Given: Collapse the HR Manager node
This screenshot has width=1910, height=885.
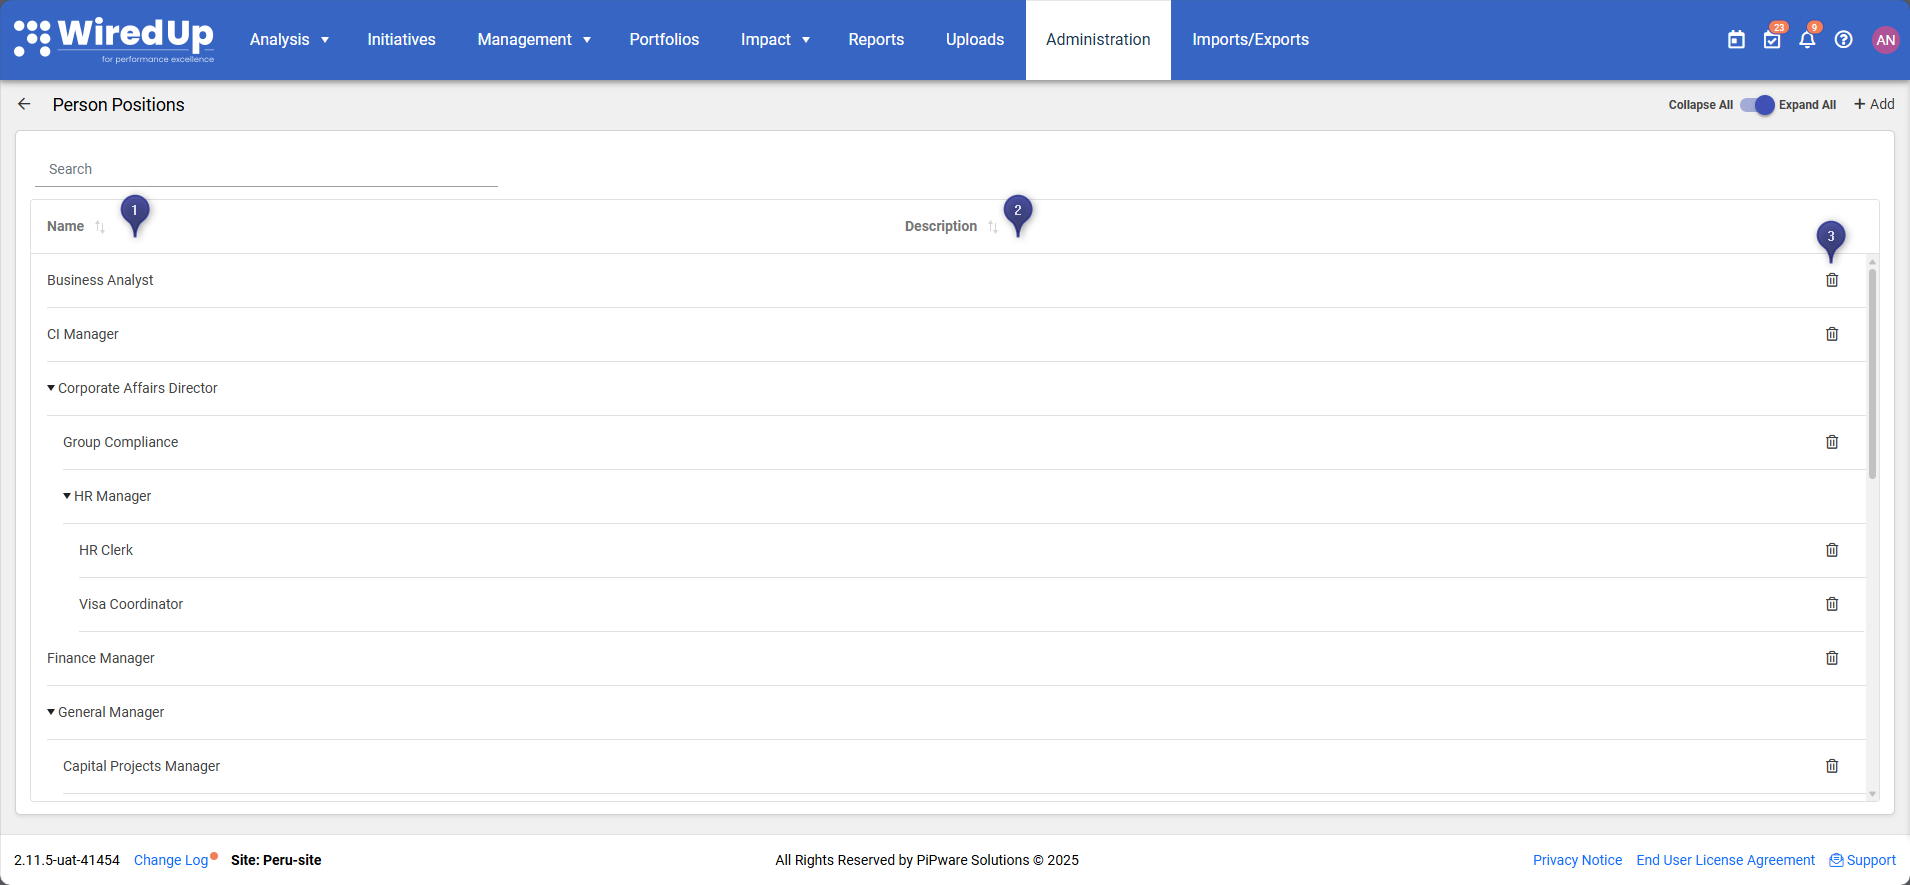Looking at the screenshot, I should coord(67,496).
